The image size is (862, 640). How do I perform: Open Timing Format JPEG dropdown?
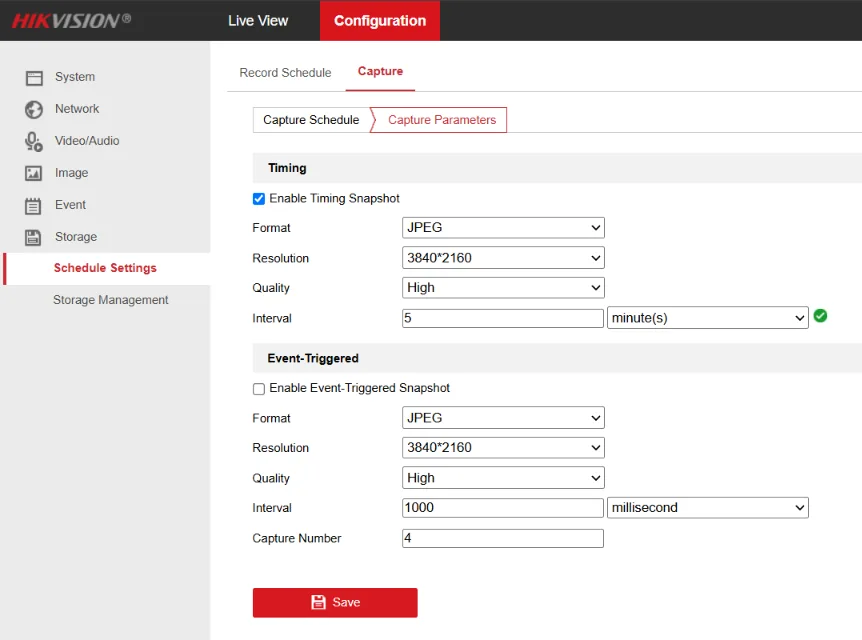click(503, 228)
